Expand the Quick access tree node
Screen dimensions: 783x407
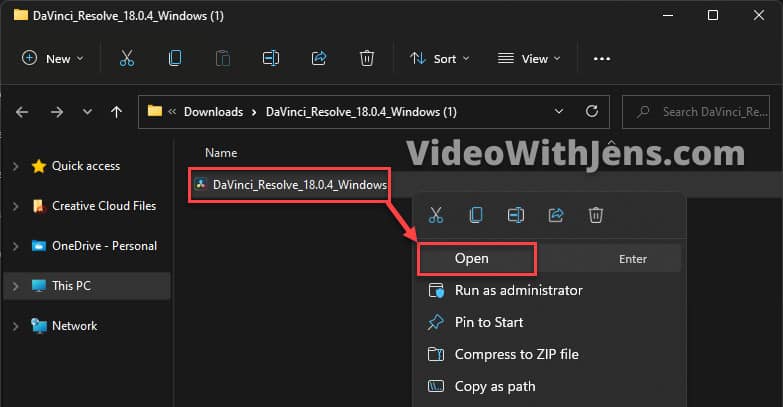[x=15, y=166]
